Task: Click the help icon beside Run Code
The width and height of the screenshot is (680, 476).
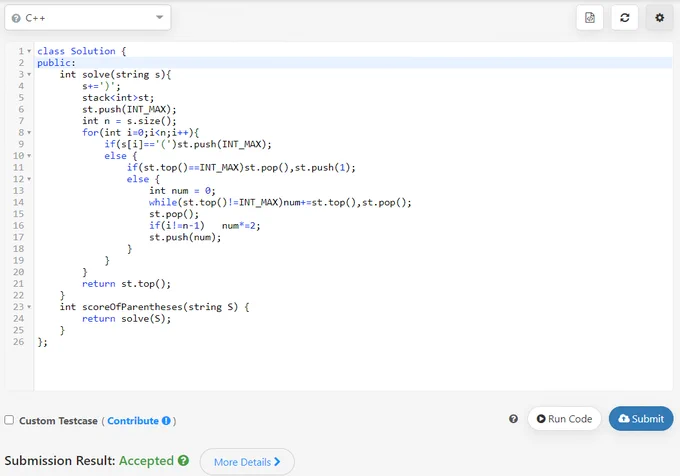Action: [x=513, y=419]
